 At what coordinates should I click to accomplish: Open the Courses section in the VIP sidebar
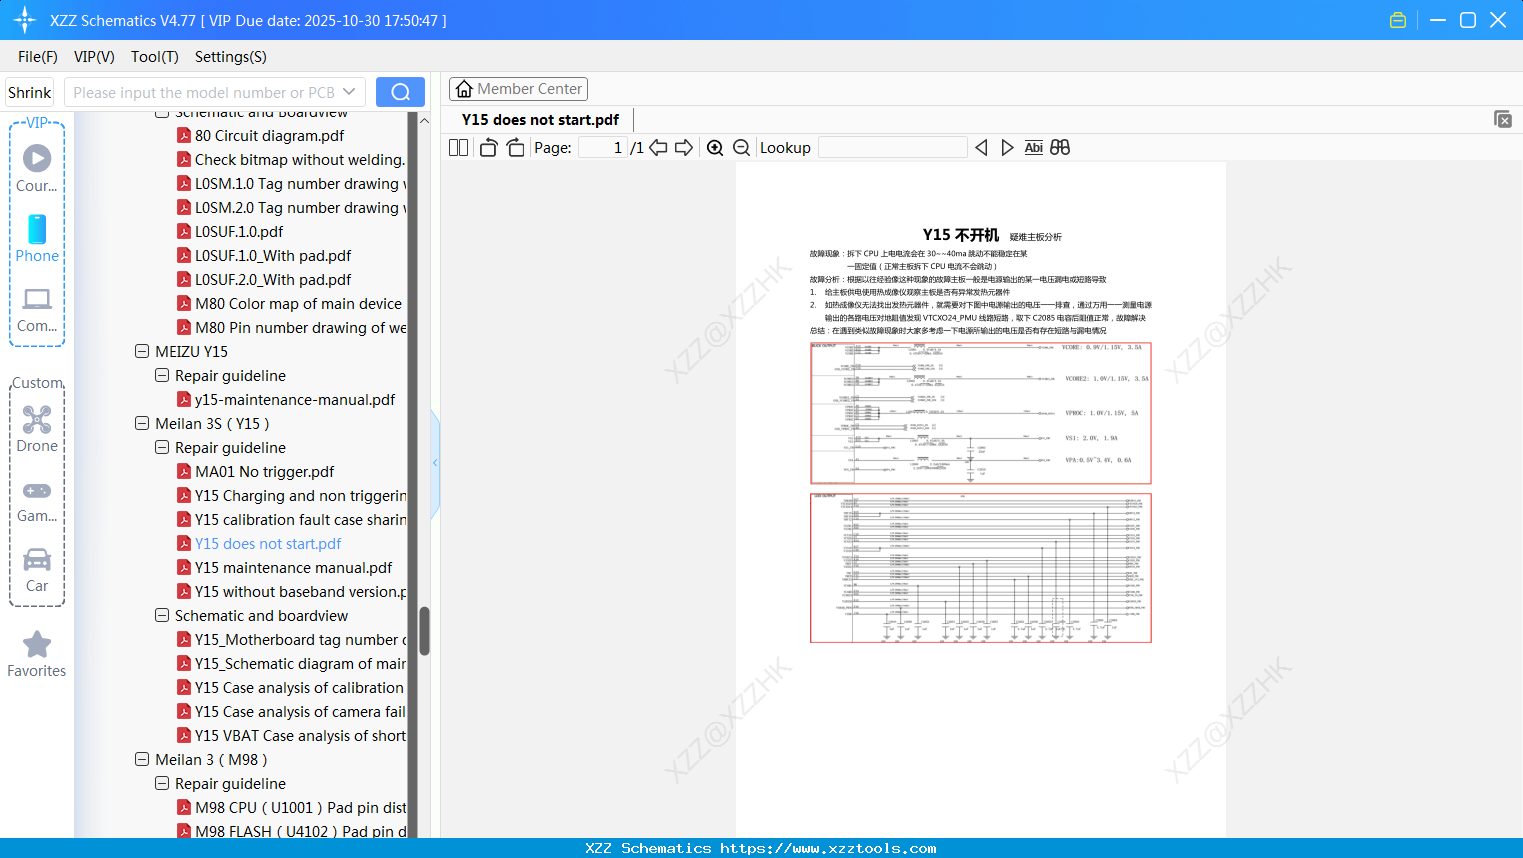tap(37, 168)
